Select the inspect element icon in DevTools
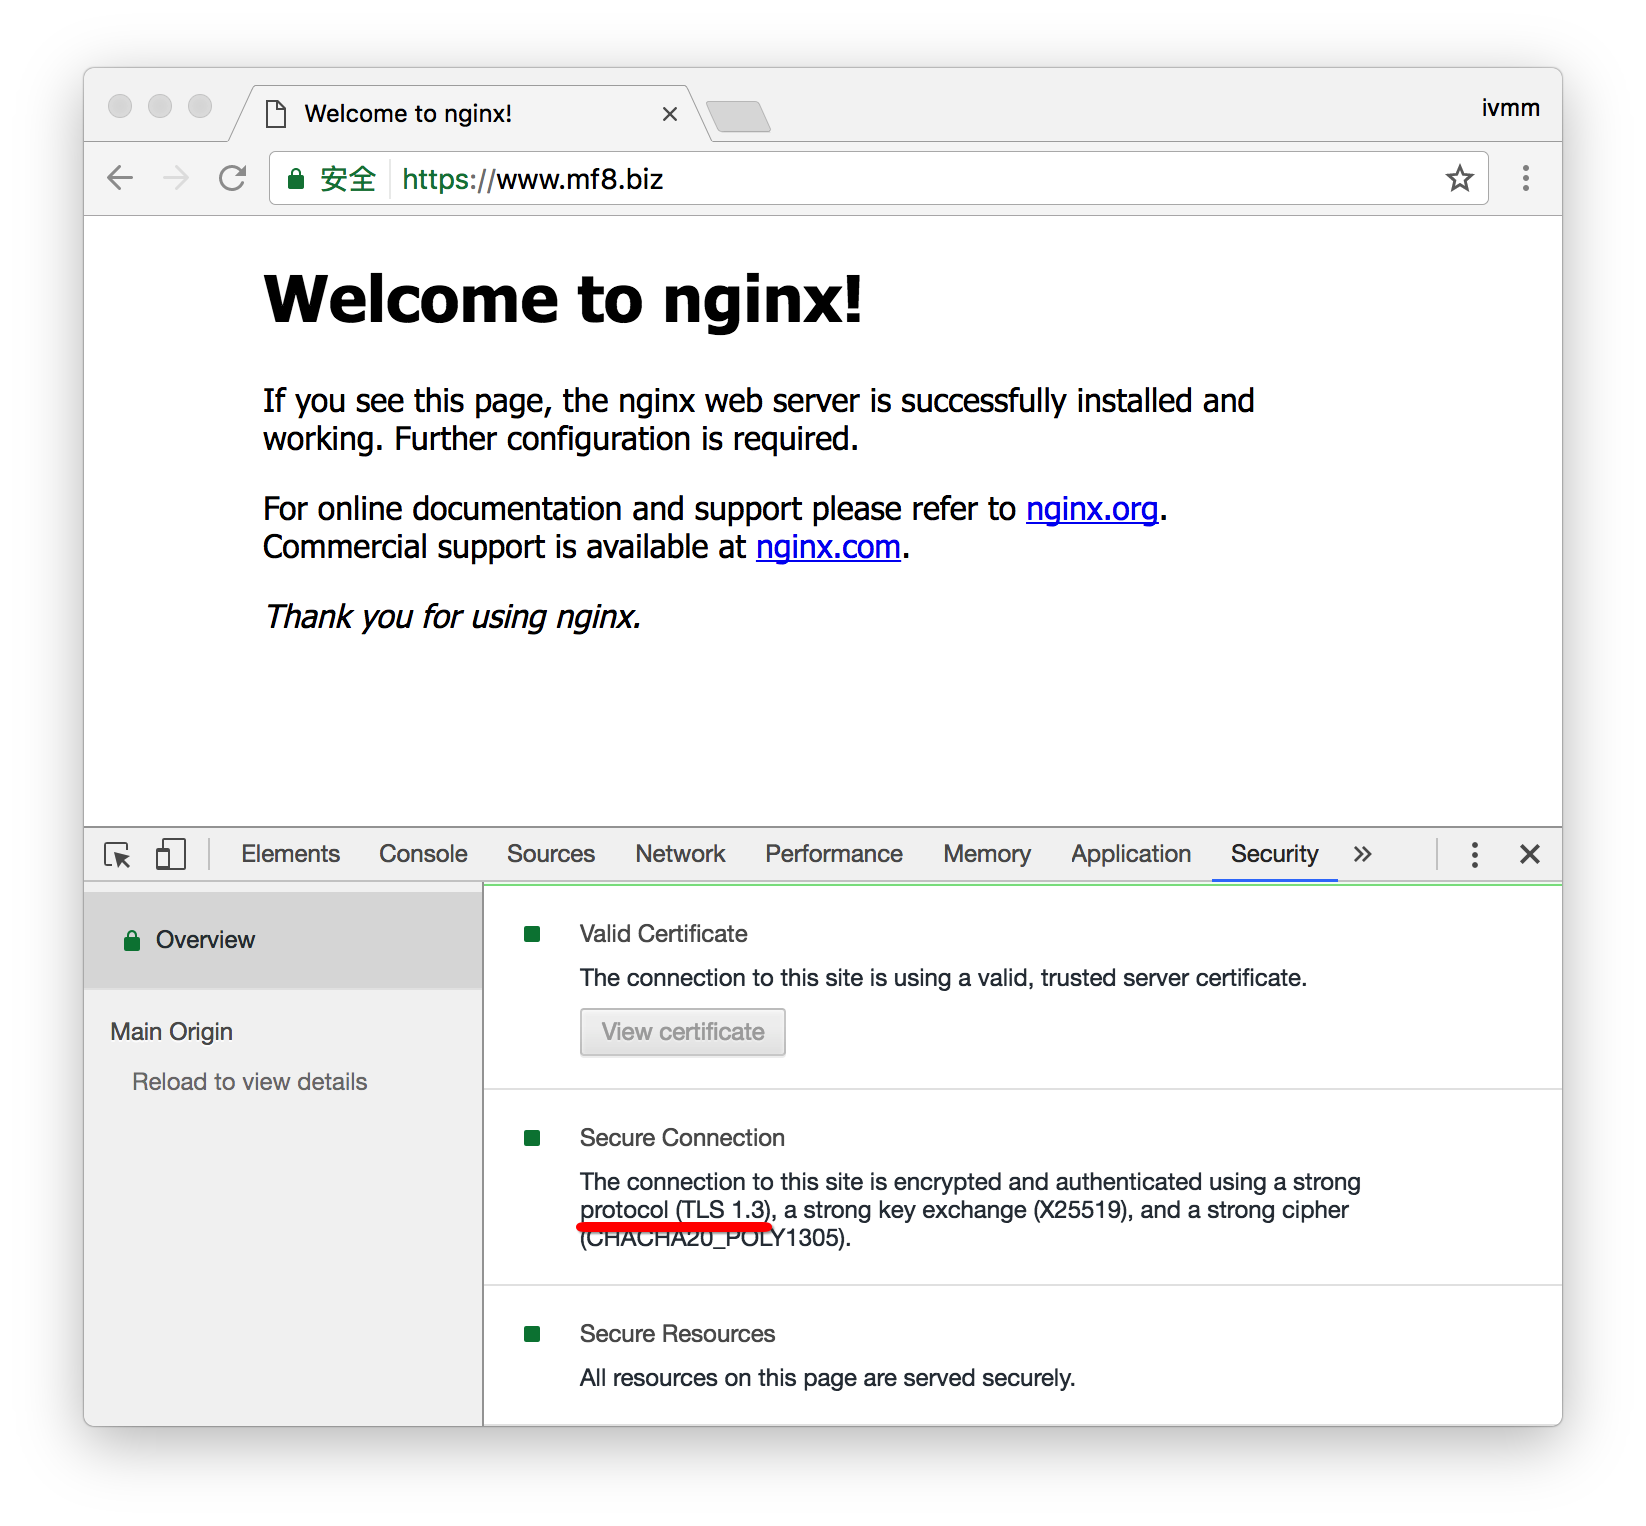This screenshot has height=1526, width=1646. click(x=117, y=856)
